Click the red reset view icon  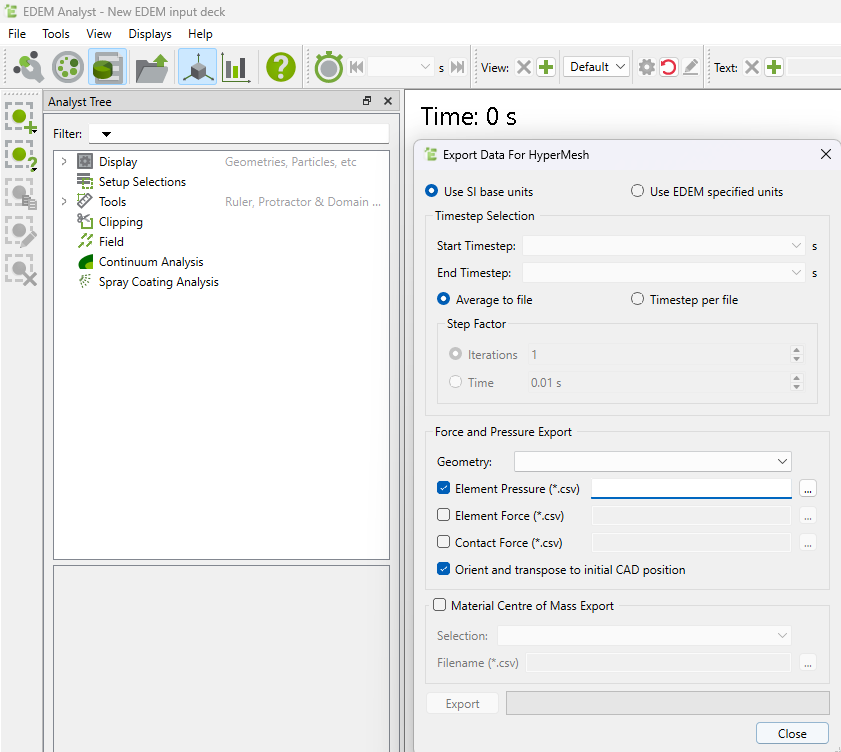pos(668,67)
